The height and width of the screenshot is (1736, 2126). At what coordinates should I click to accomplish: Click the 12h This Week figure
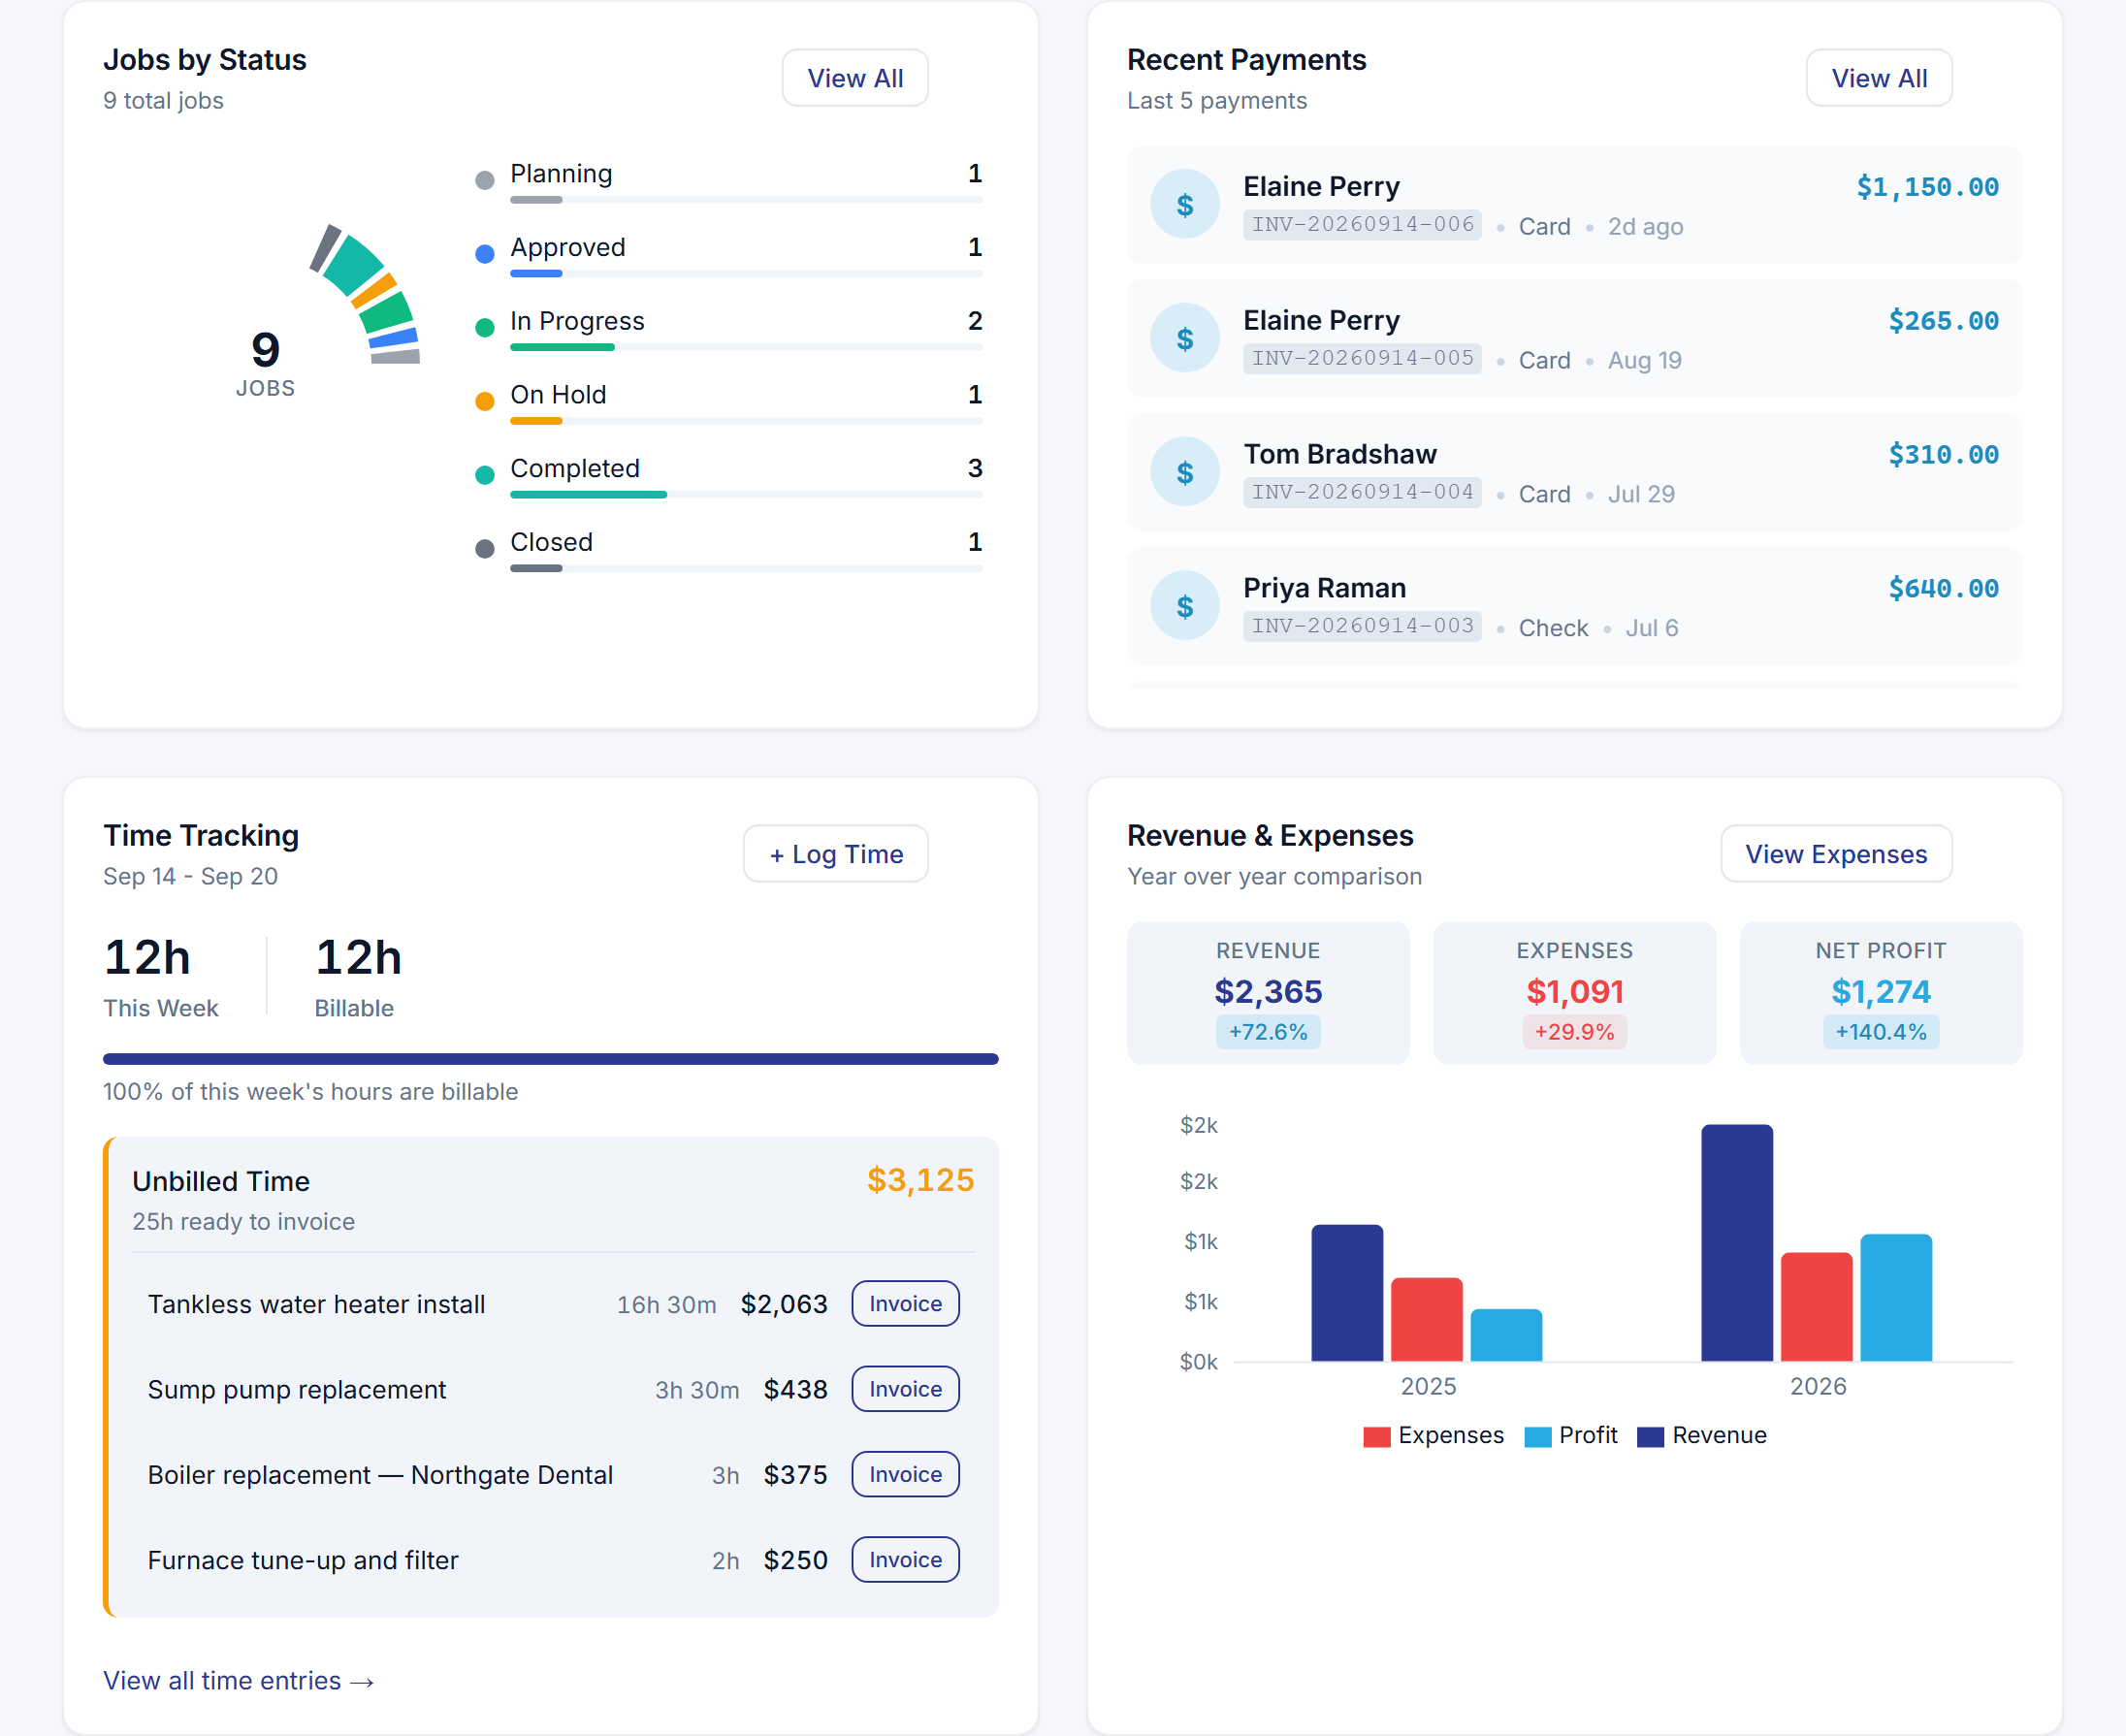click(147, 958)
